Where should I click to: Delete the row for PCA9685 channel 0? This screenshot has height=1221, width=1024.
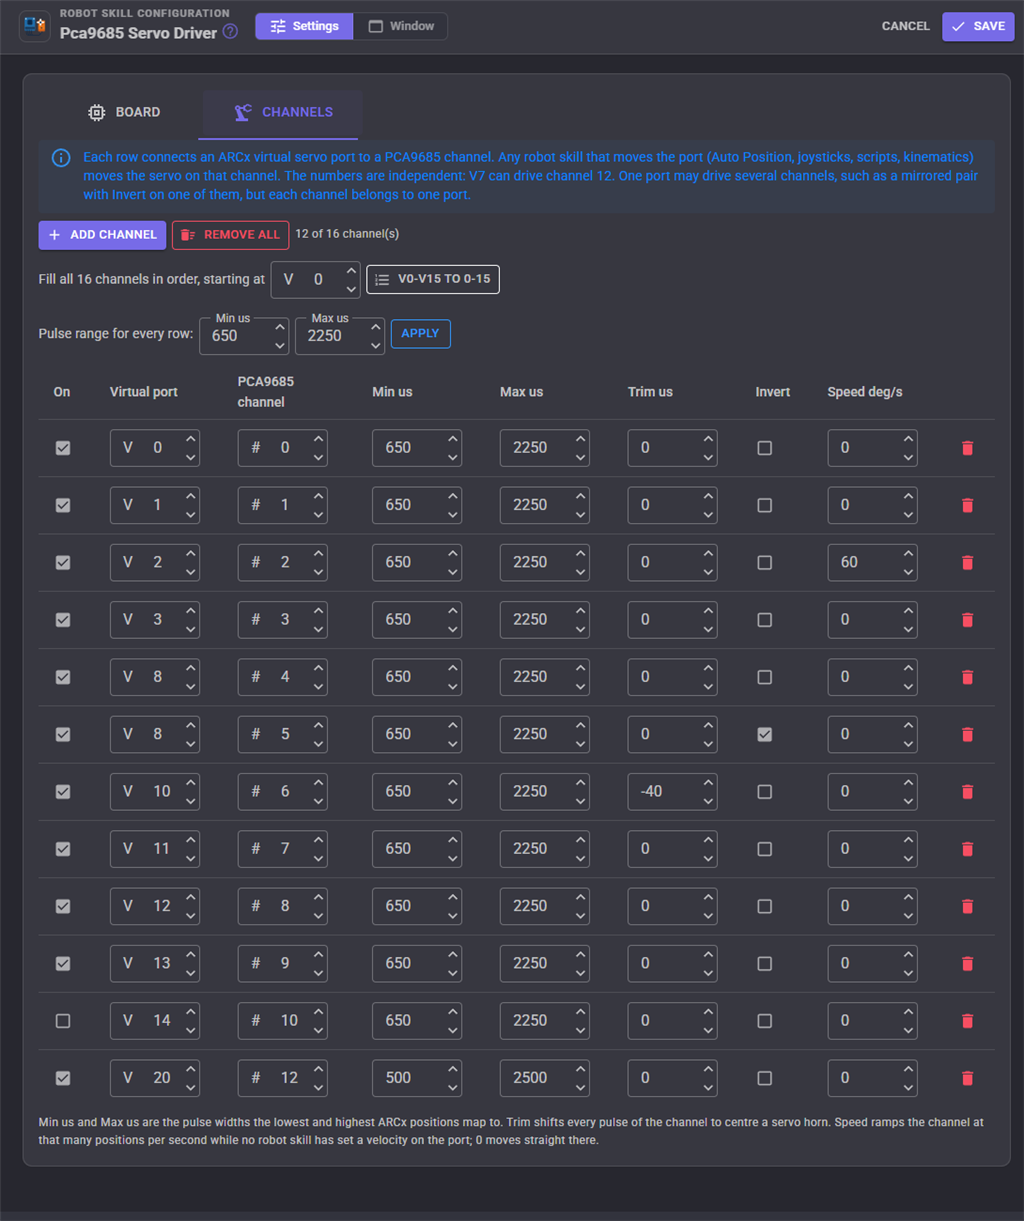[967, 448]
